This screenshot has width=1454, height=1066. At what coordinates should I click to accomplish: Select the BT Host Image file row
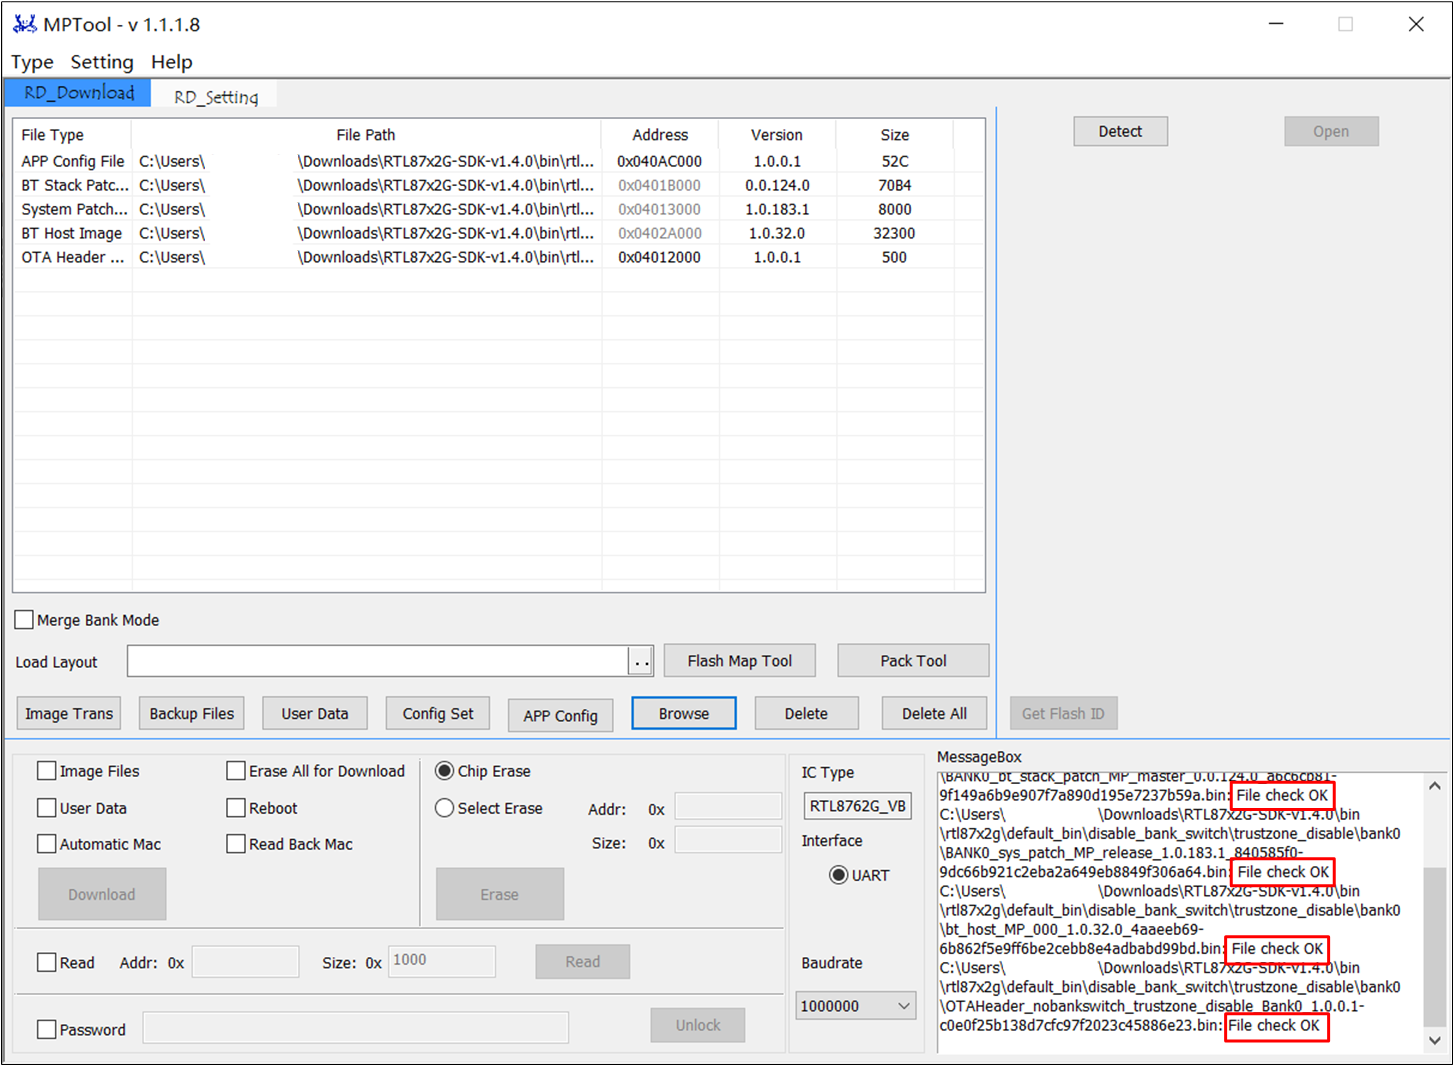pos(72,233)
